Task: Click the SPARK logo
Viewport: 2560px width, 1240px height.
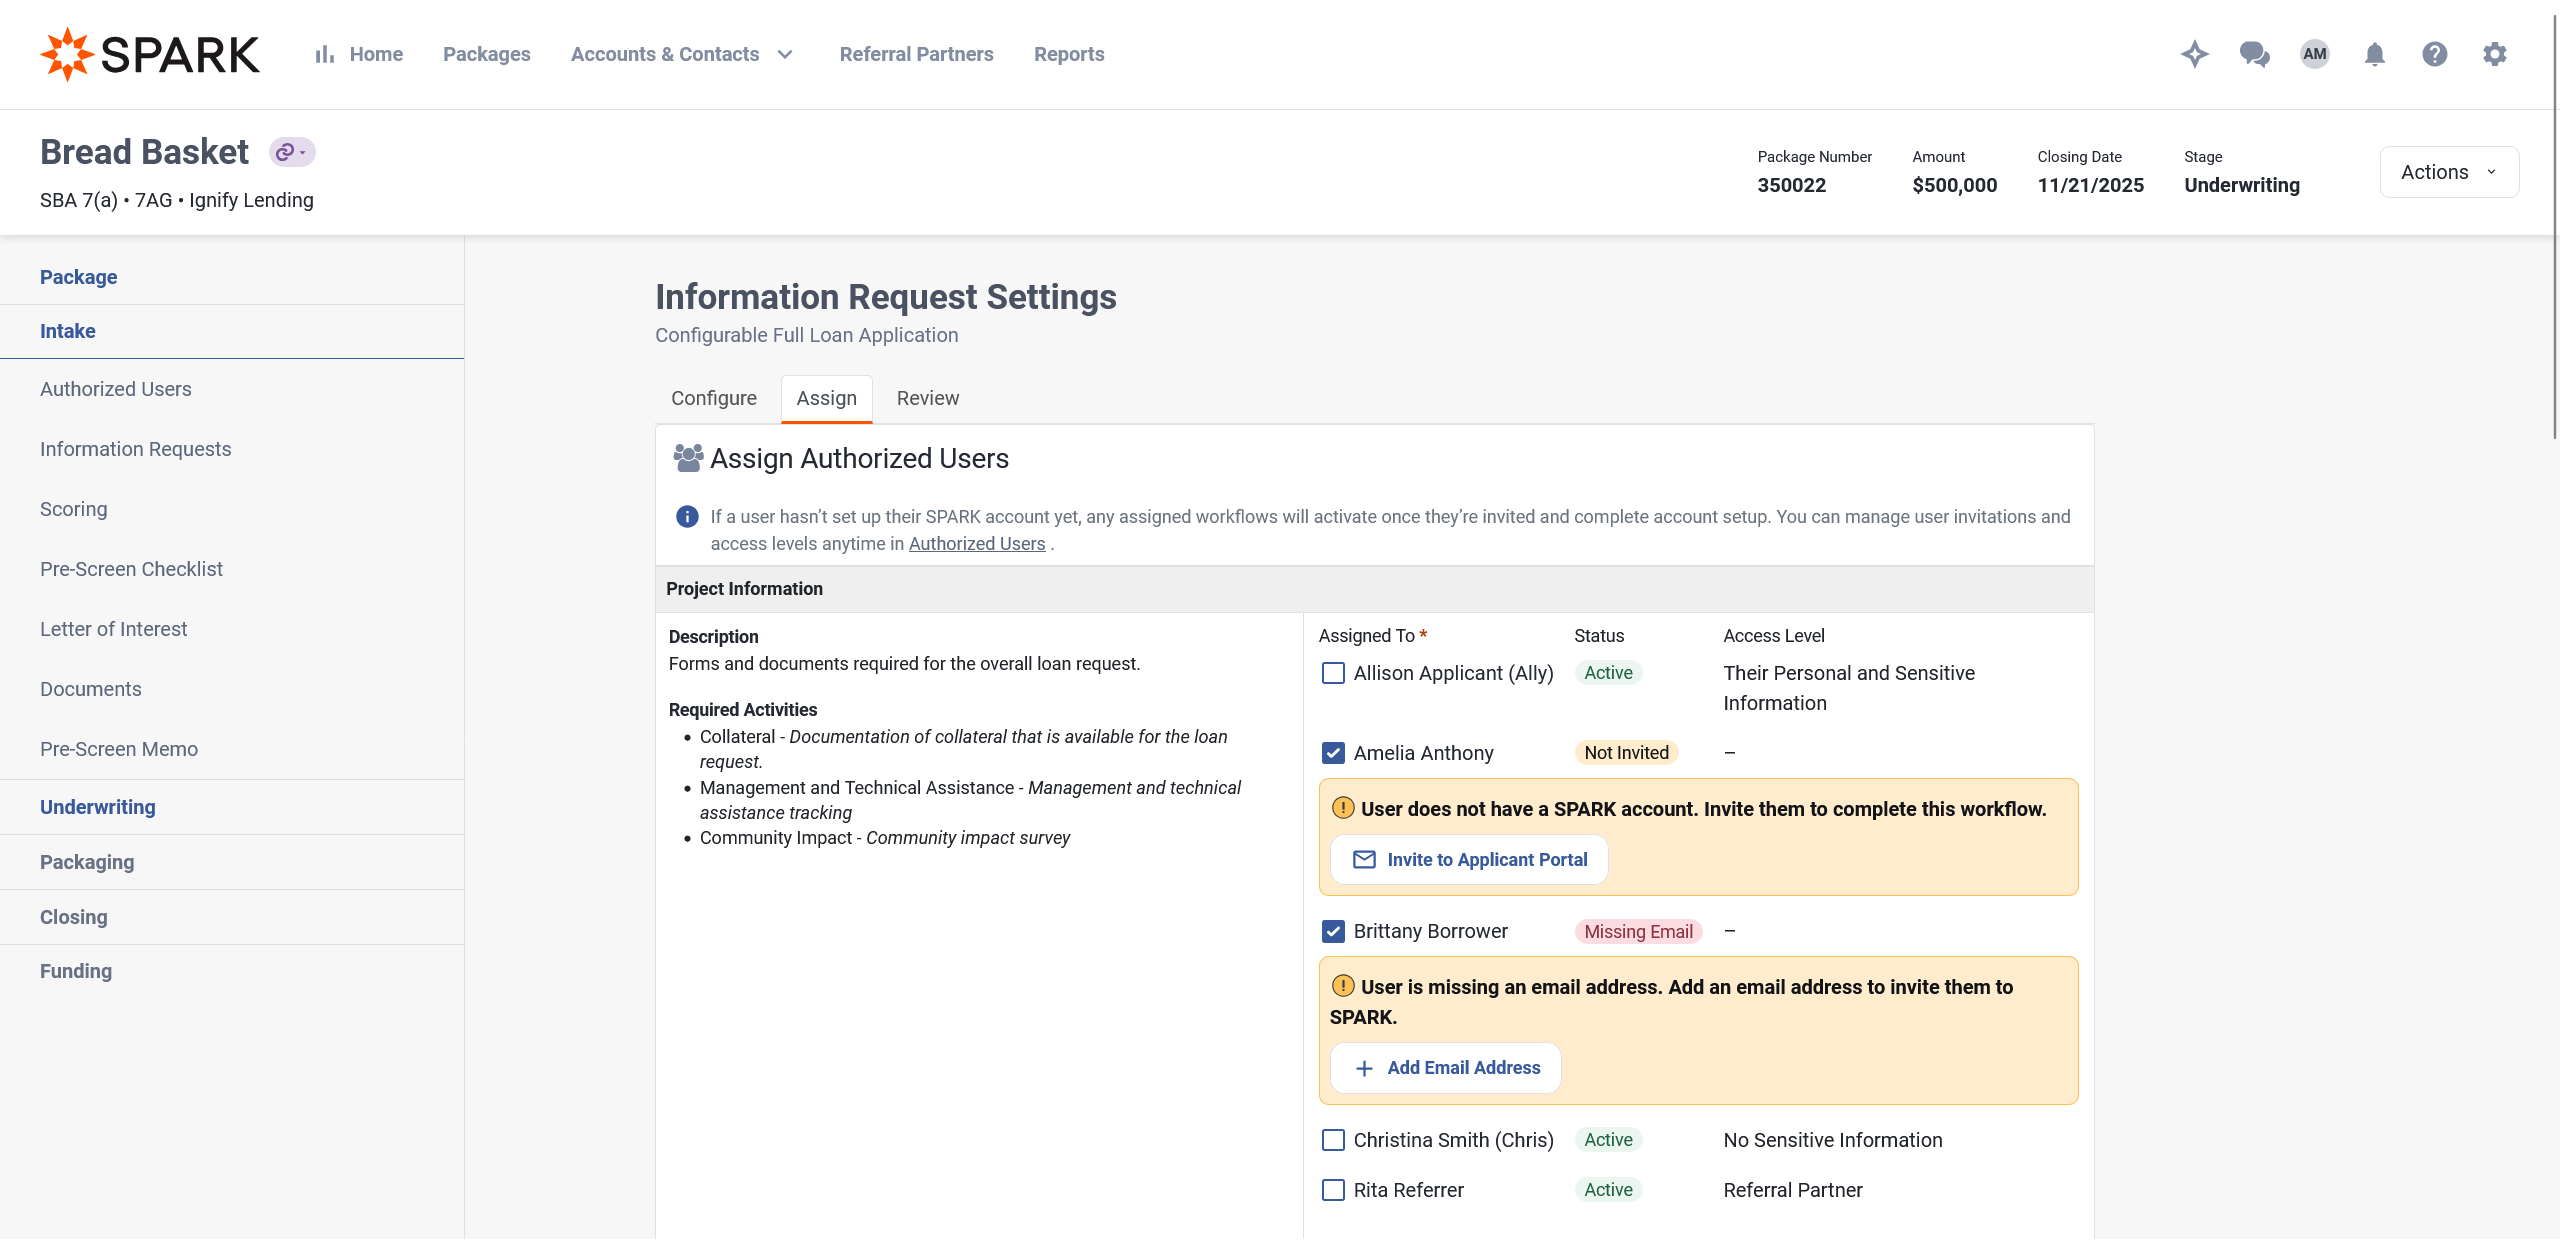Action: (150, 54)
